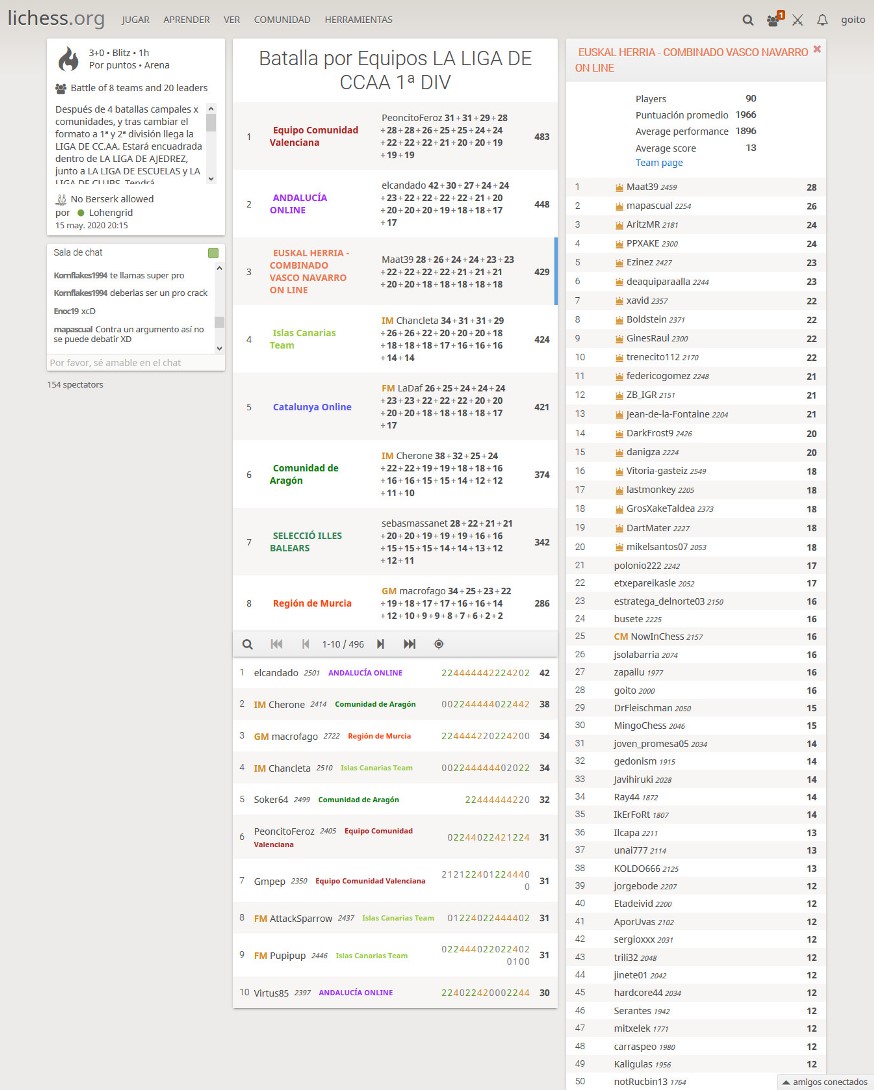Screen dimensions: 874x1090
Task: Select the ANDALUCÍA ONLINE team row
Action: (394, 204)
